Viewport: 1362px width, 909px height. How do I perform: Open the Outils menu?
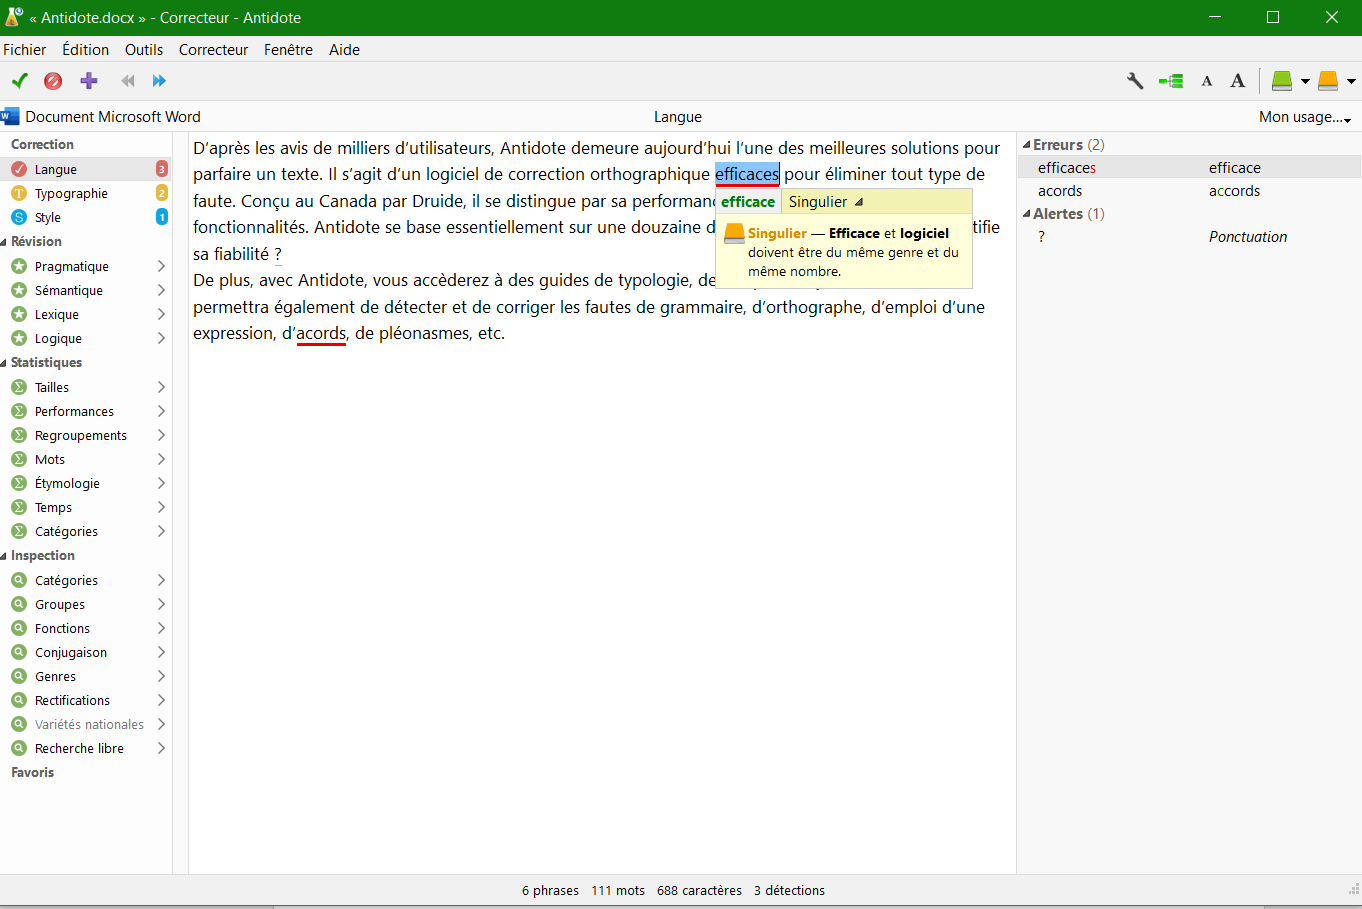click(144, 50)
